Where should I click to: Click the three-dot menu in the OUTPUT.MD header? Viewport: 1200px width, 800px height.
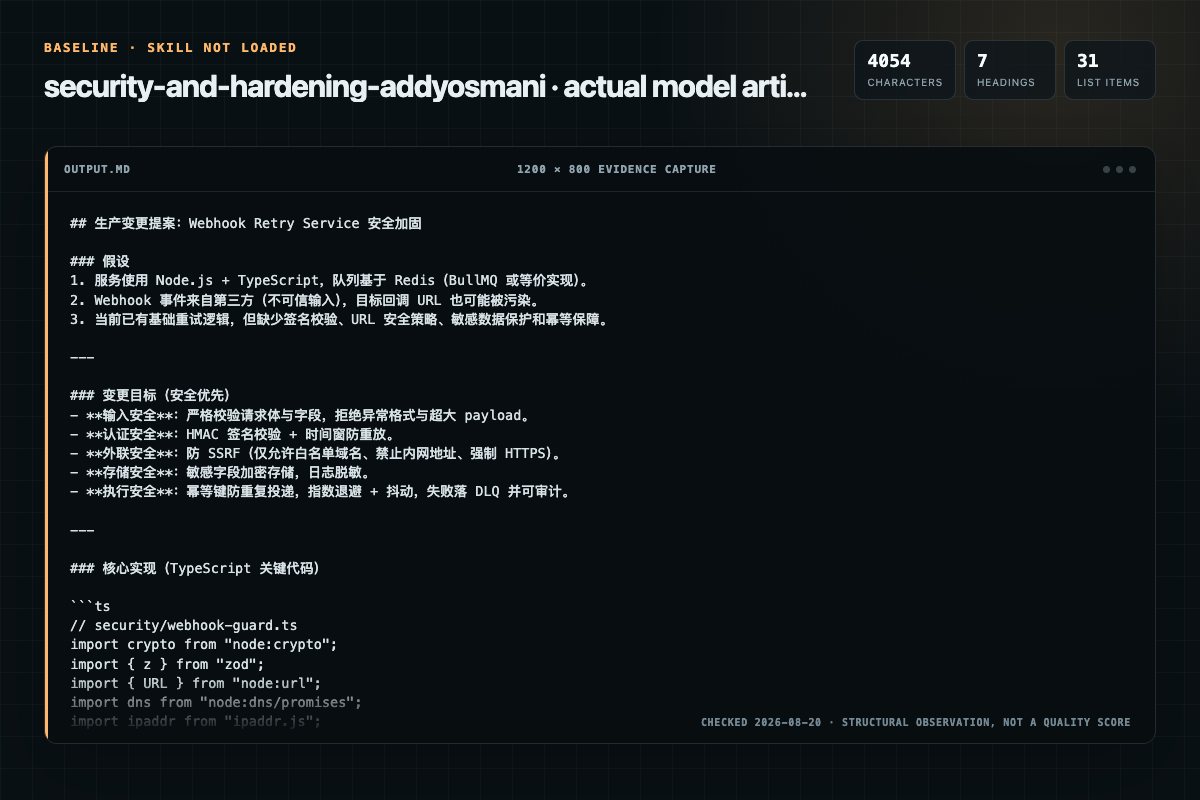coord(1119,169)
